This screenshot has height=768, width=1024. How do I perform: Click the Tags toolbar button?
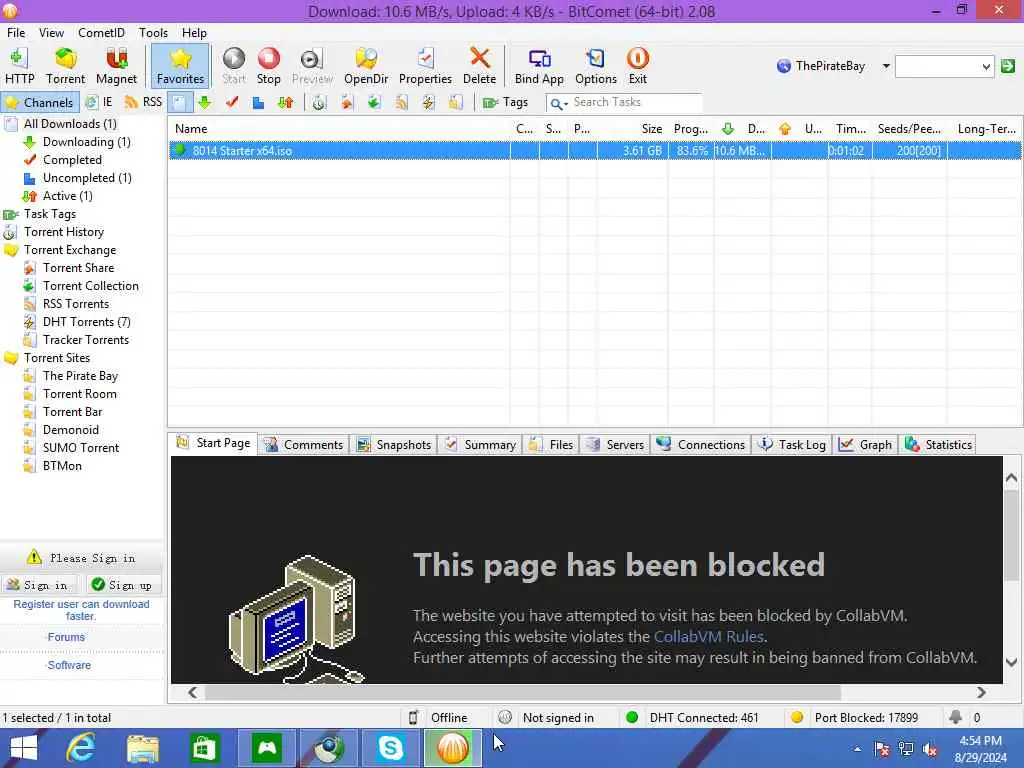click(505, 103)
